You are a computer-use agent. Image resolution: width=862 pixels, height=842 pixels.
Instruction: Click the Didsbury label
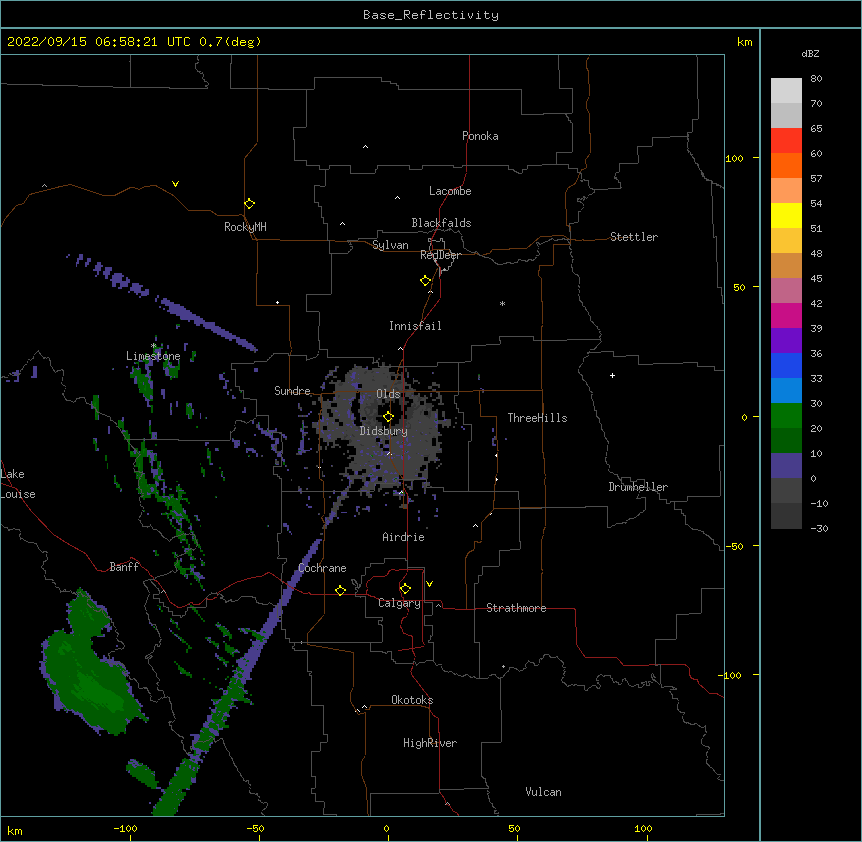(x=384, y=431)
